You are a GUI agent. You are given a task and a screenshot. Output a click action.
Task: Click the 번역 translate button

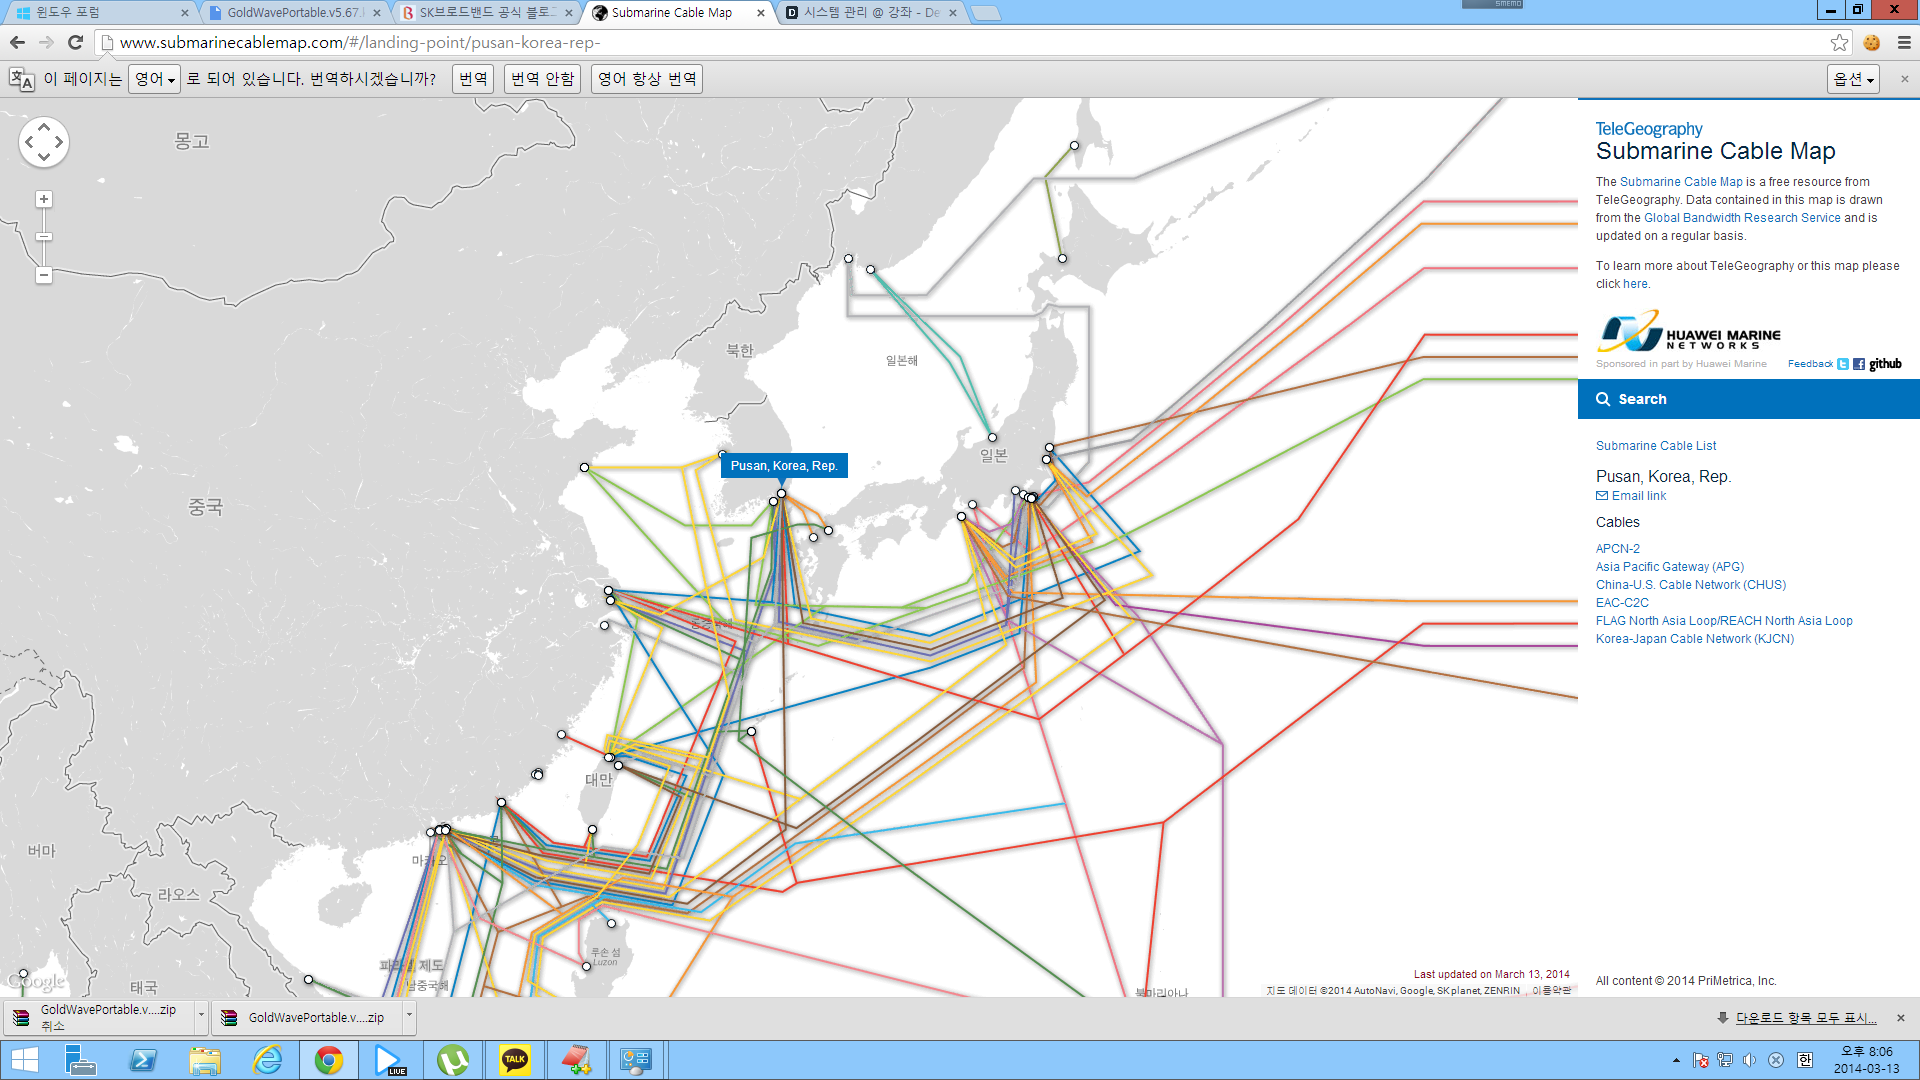click(x=473, y=79)
